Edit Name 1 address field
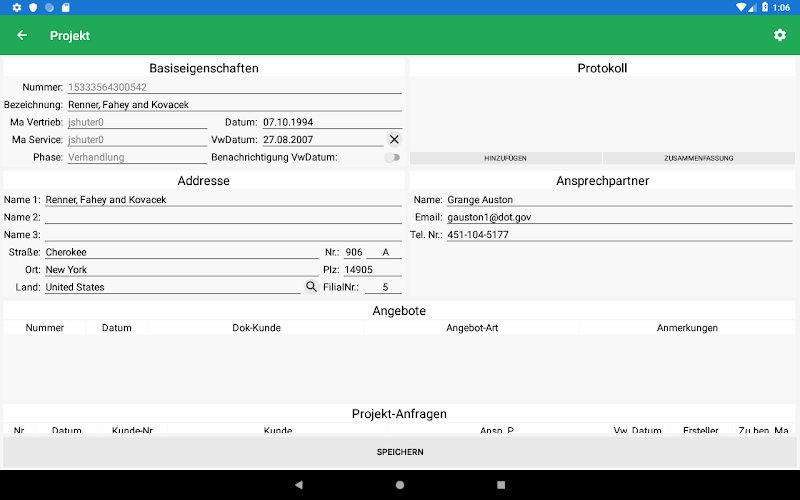The height and width of the screenshot is (500, 800). (x=223, y=199)
